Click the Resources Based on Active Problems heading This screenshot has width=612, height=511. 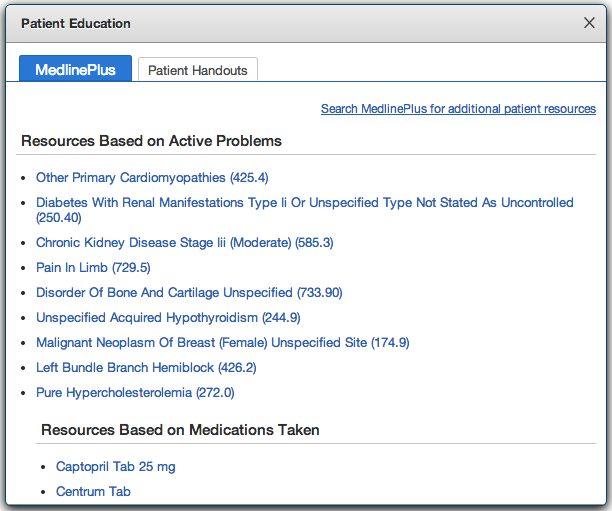click(x=151, y=141)
